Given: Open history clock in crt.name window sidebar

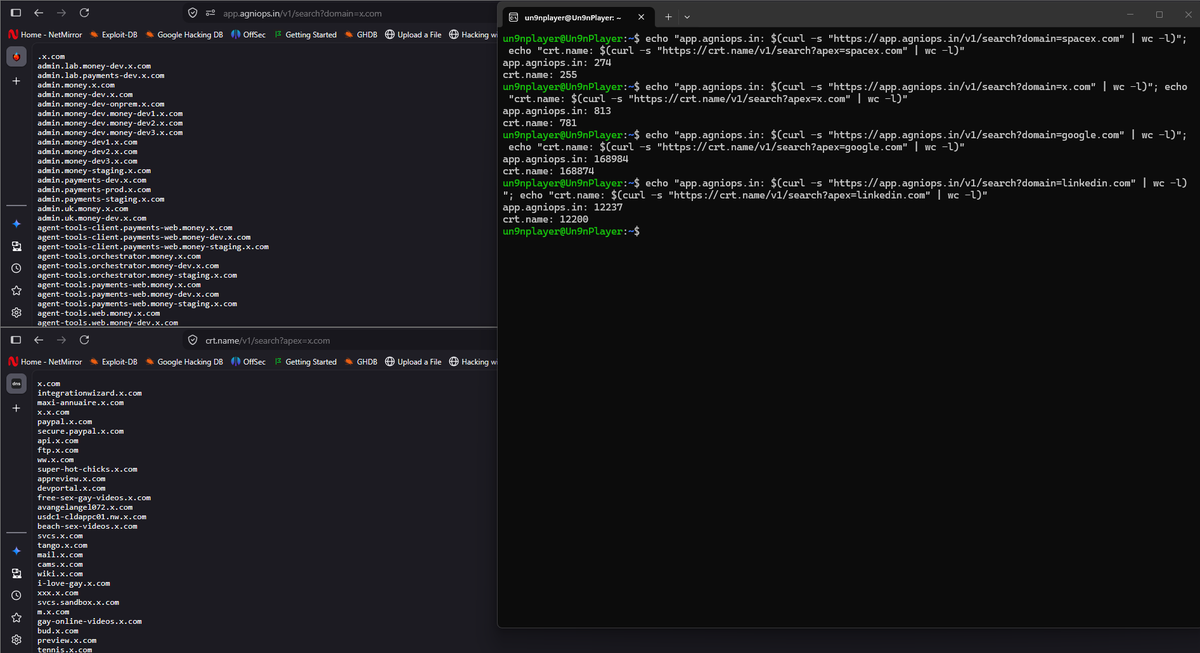Looking at the screenshot, I should 16,595.
